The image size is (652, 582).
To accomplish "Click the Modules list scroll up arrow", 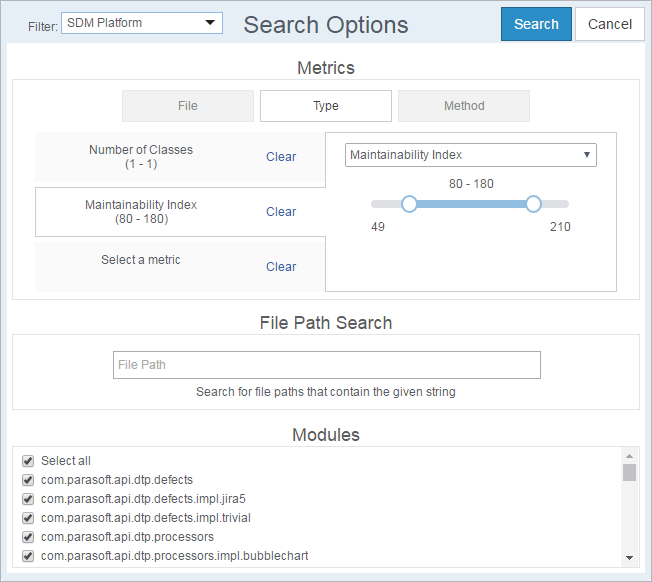I will (629, 456).
